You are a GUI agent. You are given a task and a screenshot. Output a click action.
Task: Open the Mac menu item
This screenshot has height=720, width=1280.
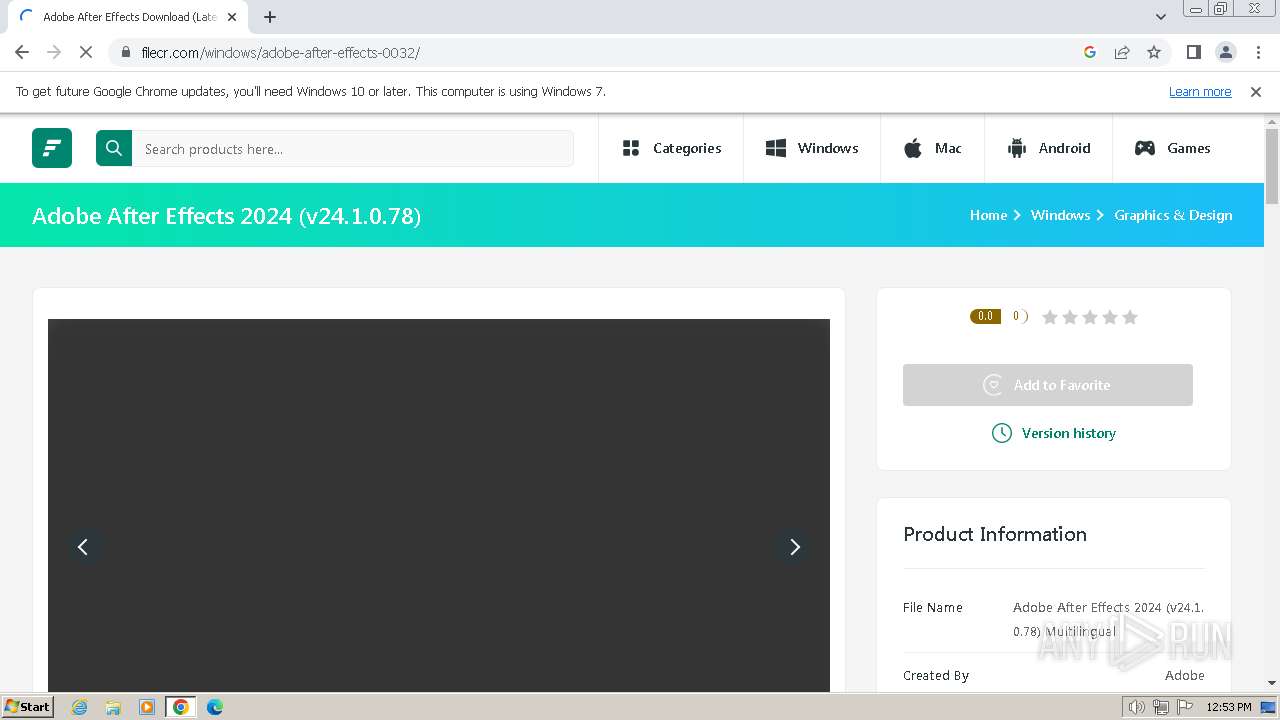coord(933,148)
